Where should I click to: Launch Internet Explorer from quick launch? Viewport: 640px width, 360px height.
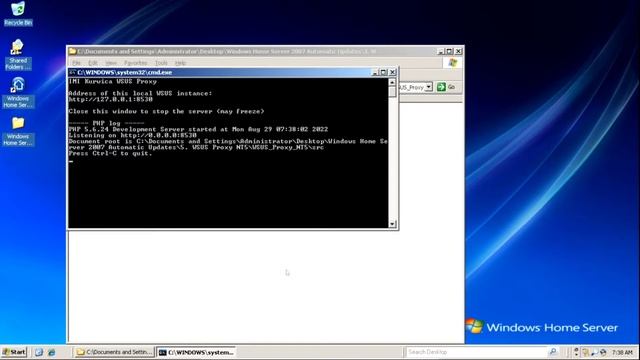pos(52,352)
